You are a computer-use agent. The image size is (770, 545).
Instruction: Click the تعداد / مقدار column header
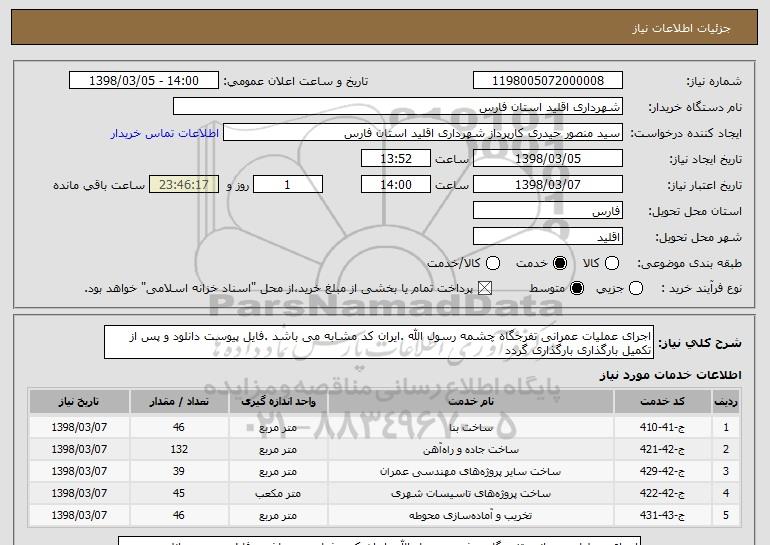click(x=179, y=401)
